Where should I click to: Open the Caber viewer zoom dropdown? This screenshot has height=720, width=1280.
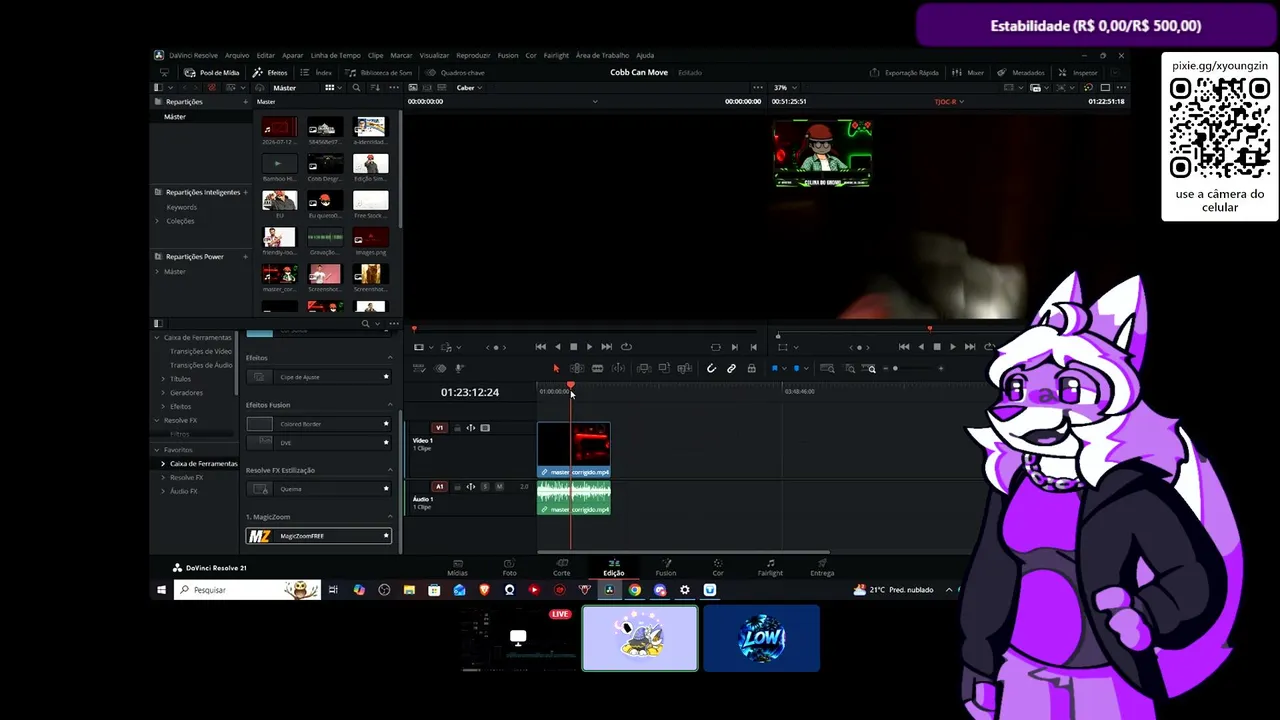(x=469, y=88)
